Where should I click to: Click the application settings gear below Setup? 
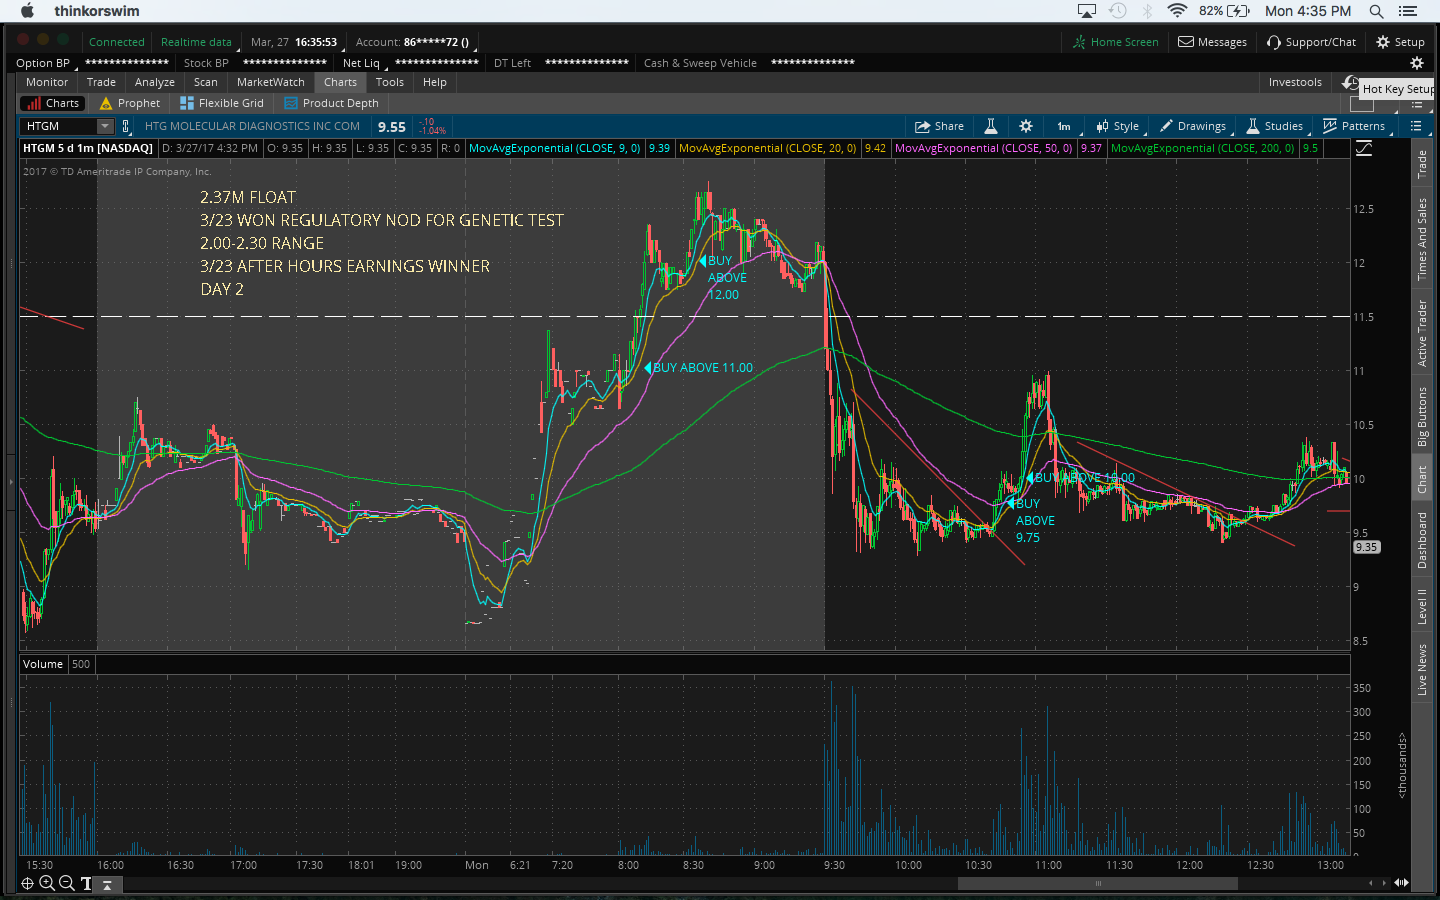click(x=1416, y=63)
